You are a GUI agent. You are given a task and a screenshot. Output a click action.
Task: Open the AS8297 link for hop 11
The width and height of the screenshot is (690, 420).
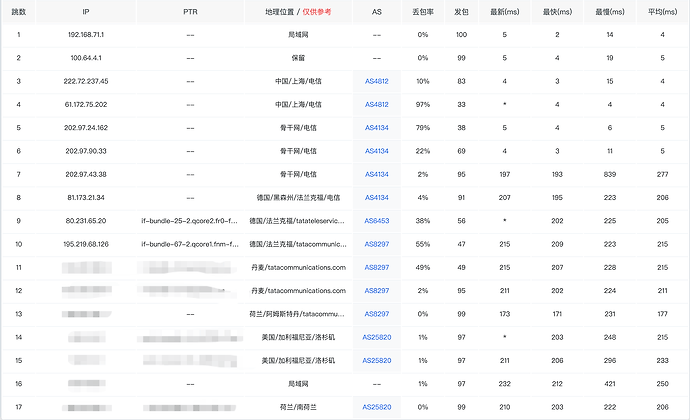[377, 267]
